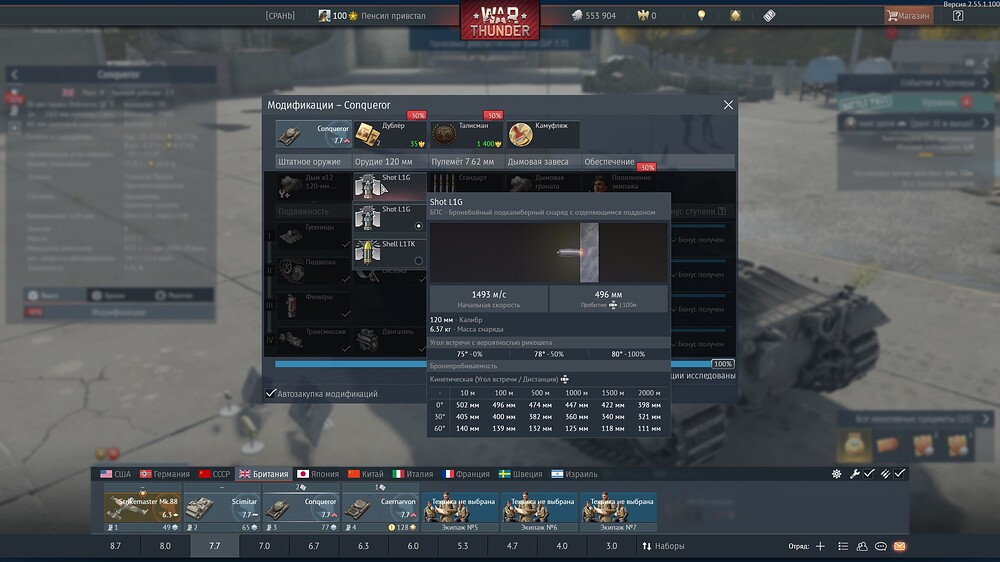
Task: Open the slotbar gear settings icon
Action: [836, 474]
